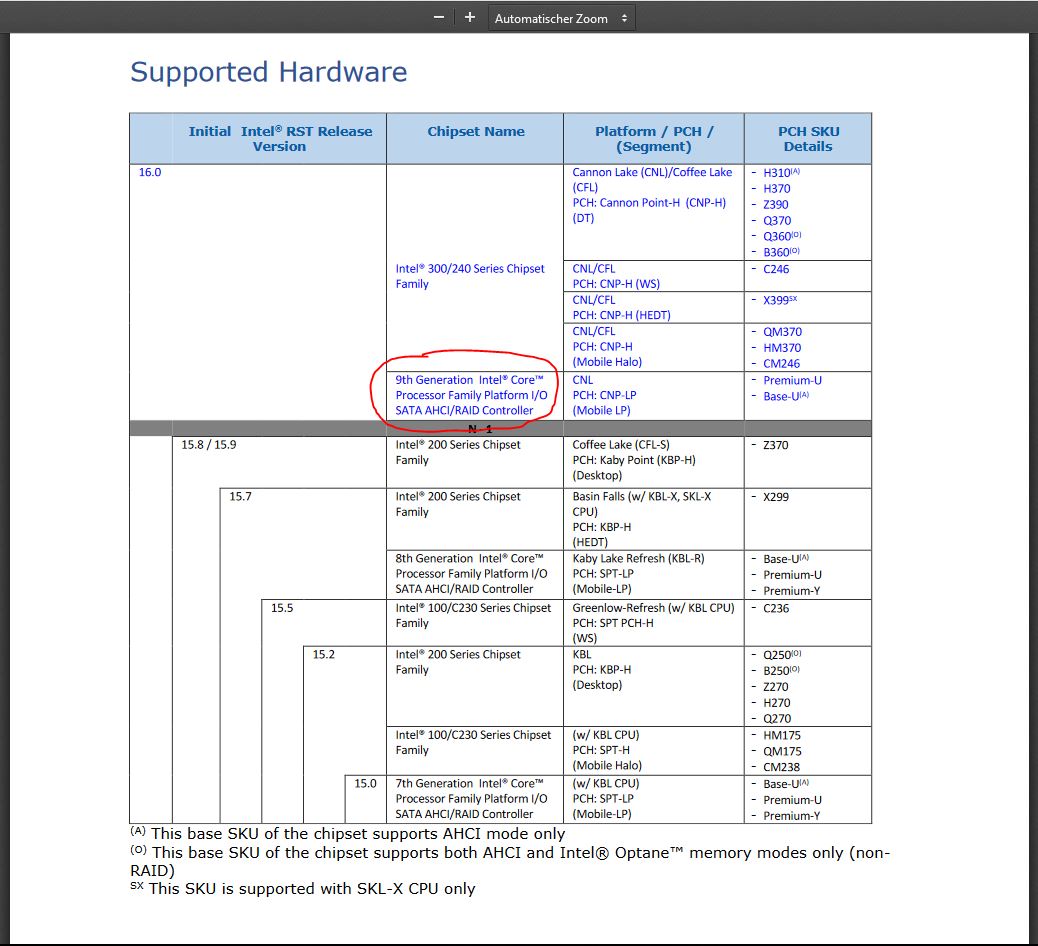Click the SKL-X CPU only footnote
This screenshot has height=946, width=1038.
click(x=303, y=888)
